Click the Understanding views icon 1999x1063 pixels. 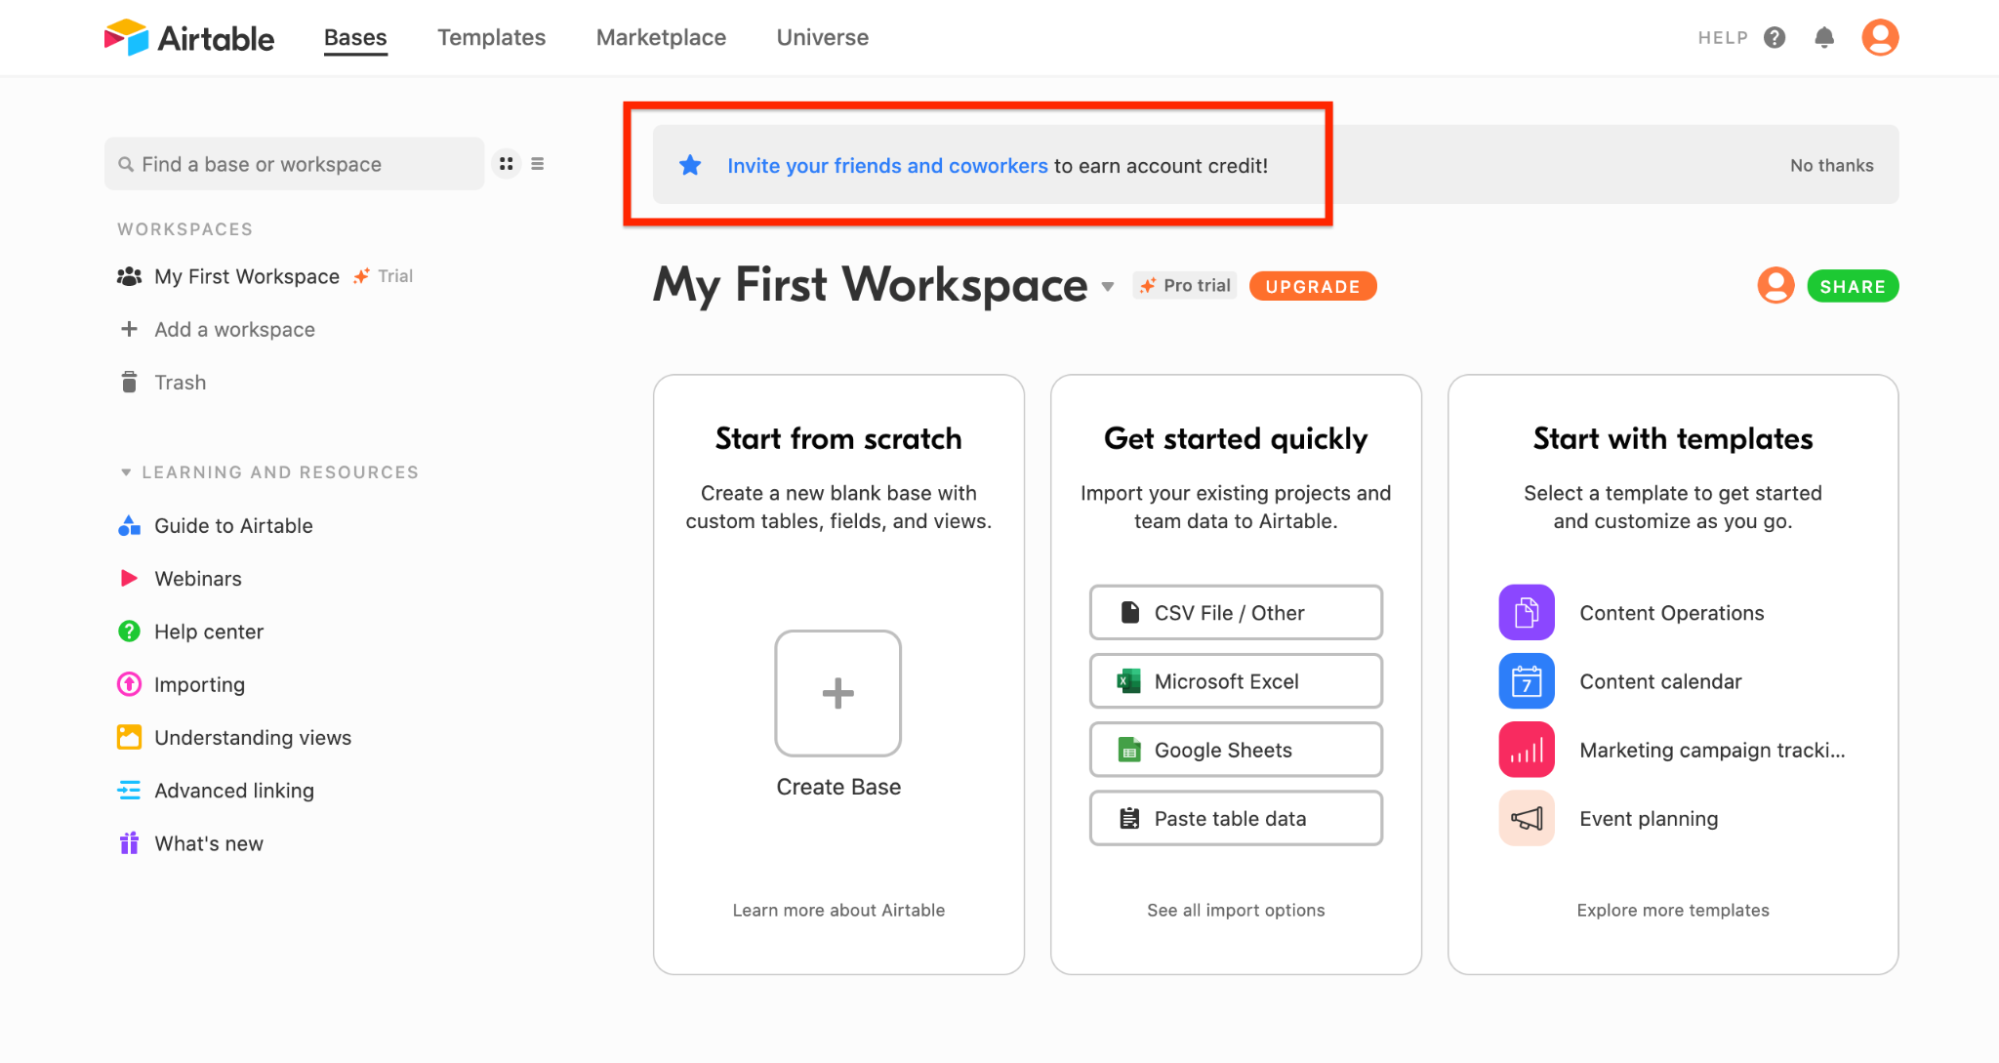click(x=129, y=737)
